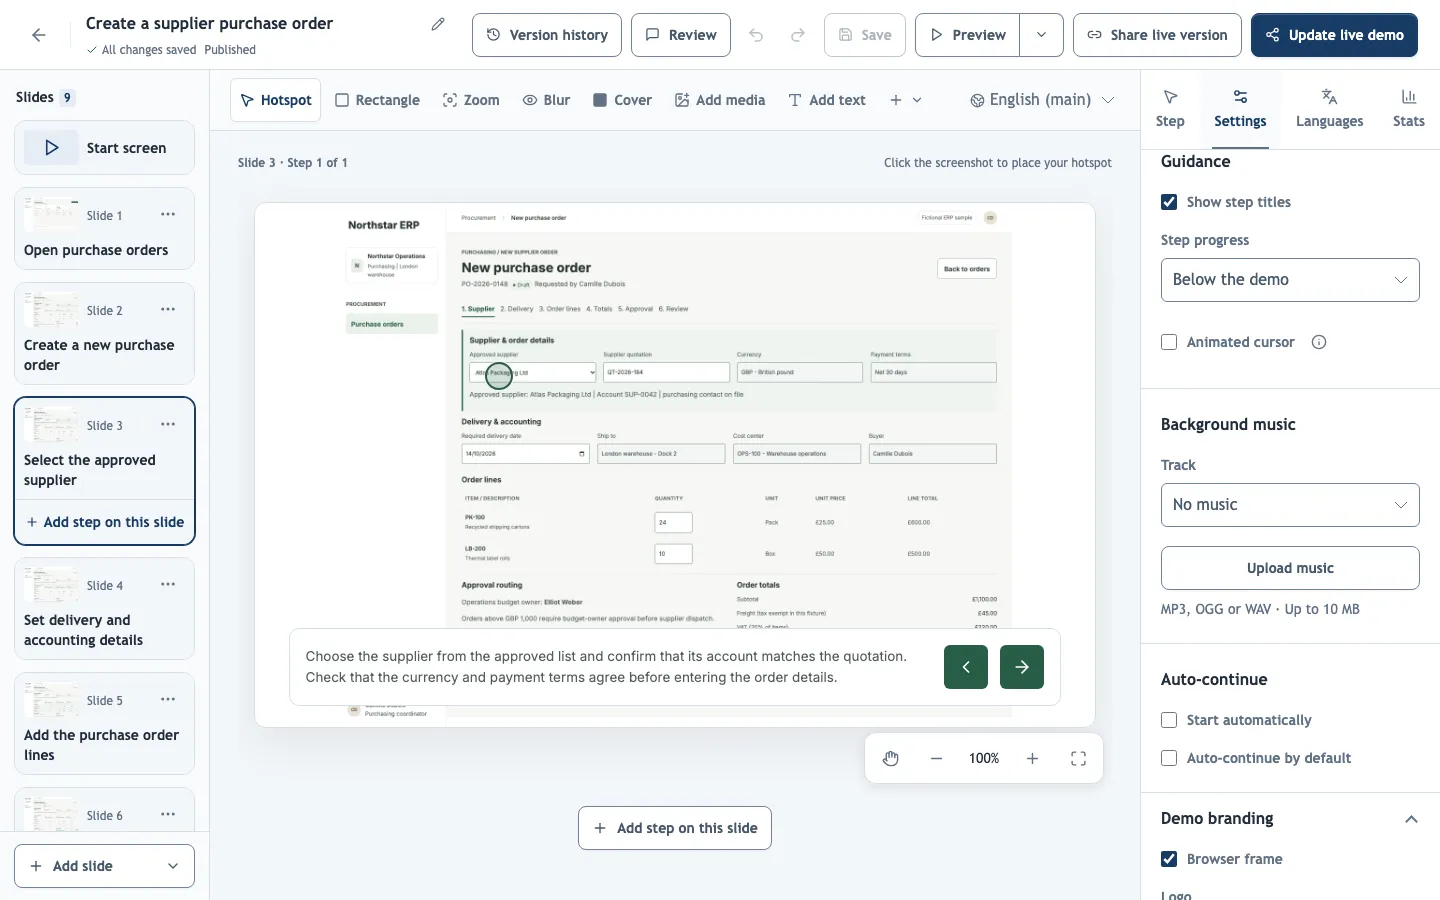Switch to the Stats tab
The image size is (1440, 900).
tap(1408, 109)
